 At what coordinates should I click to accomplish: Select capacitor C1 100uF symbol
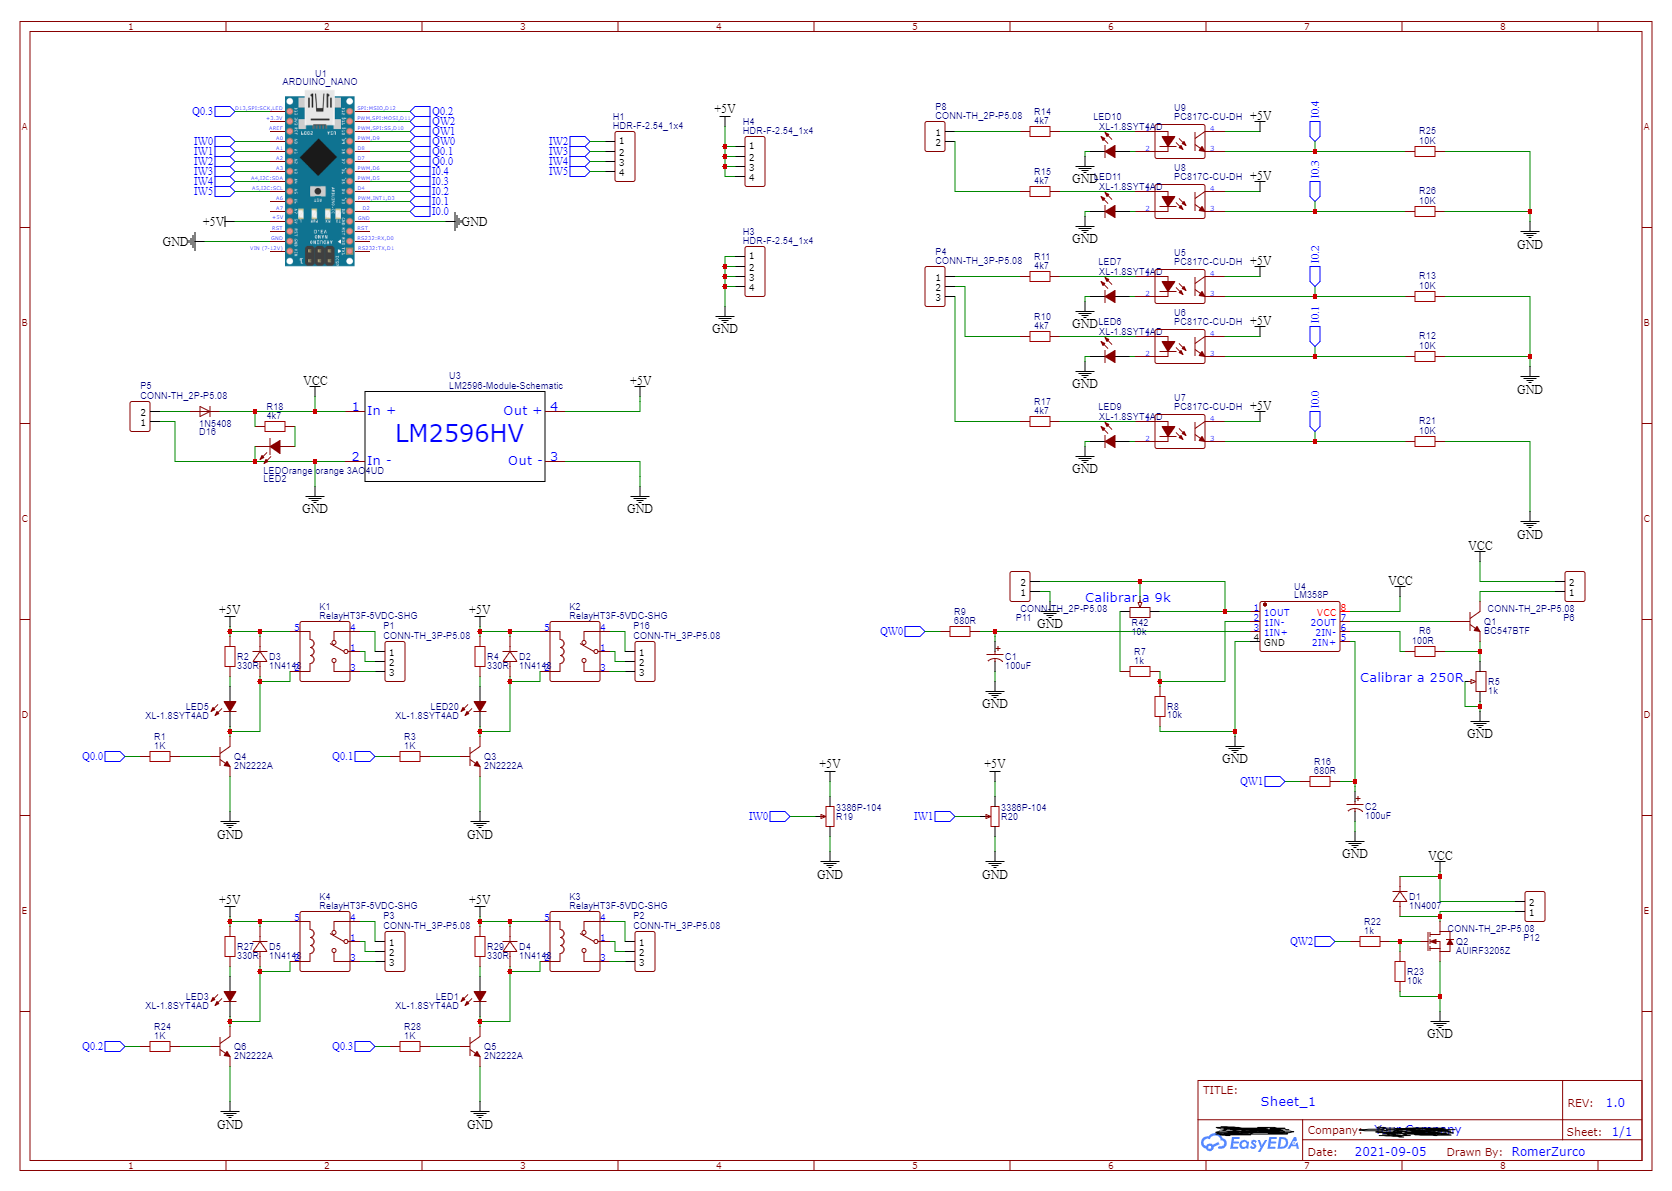point(995,657)
